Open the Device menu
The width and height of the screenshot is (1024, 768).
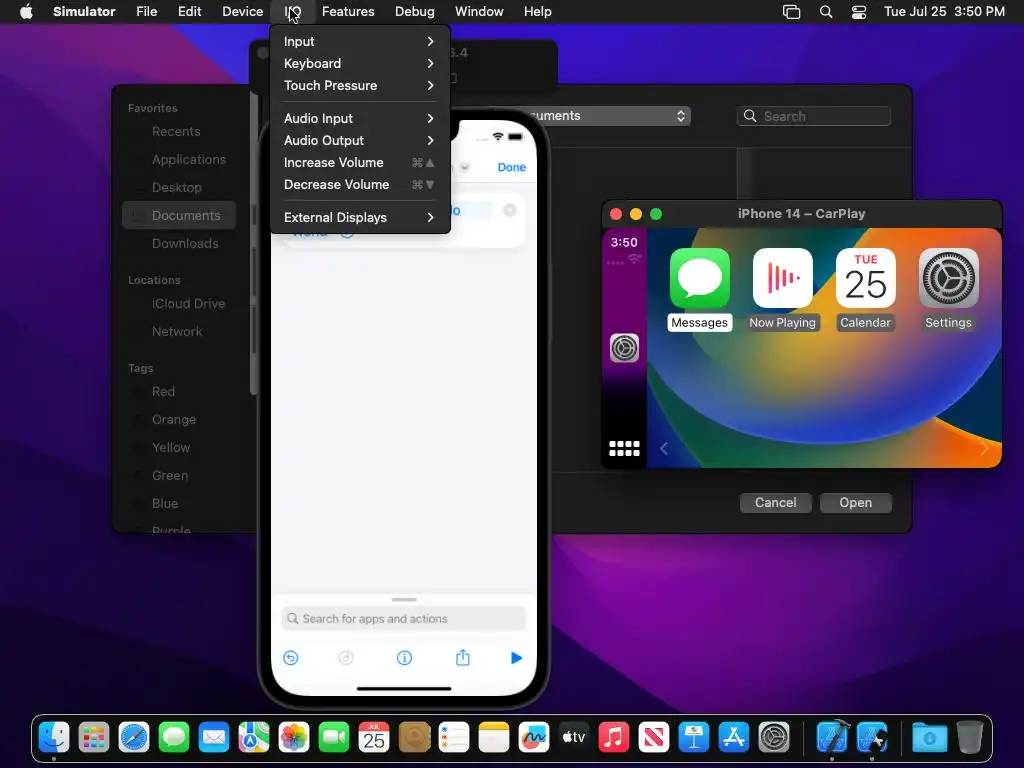242,12
